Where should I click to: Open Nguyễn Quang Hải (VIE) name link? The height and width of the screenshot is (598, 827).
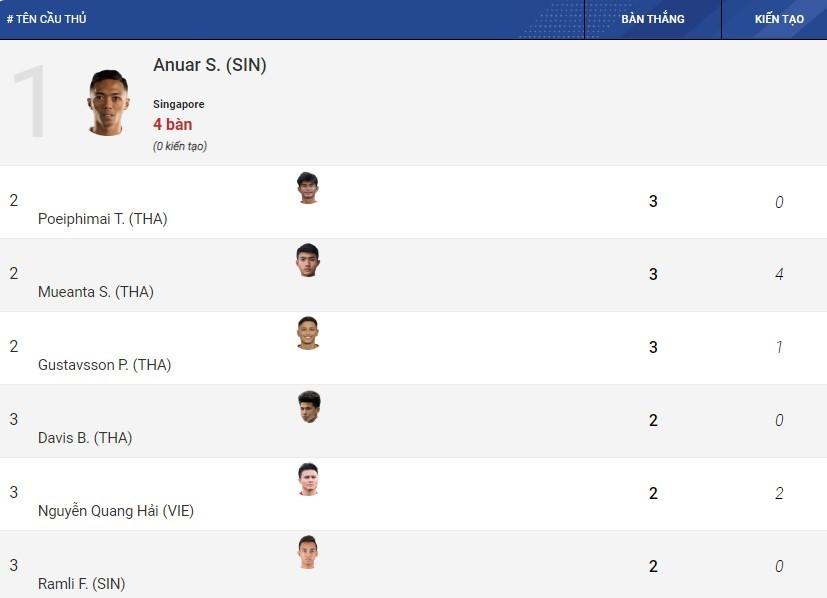(x=116, y=510)
